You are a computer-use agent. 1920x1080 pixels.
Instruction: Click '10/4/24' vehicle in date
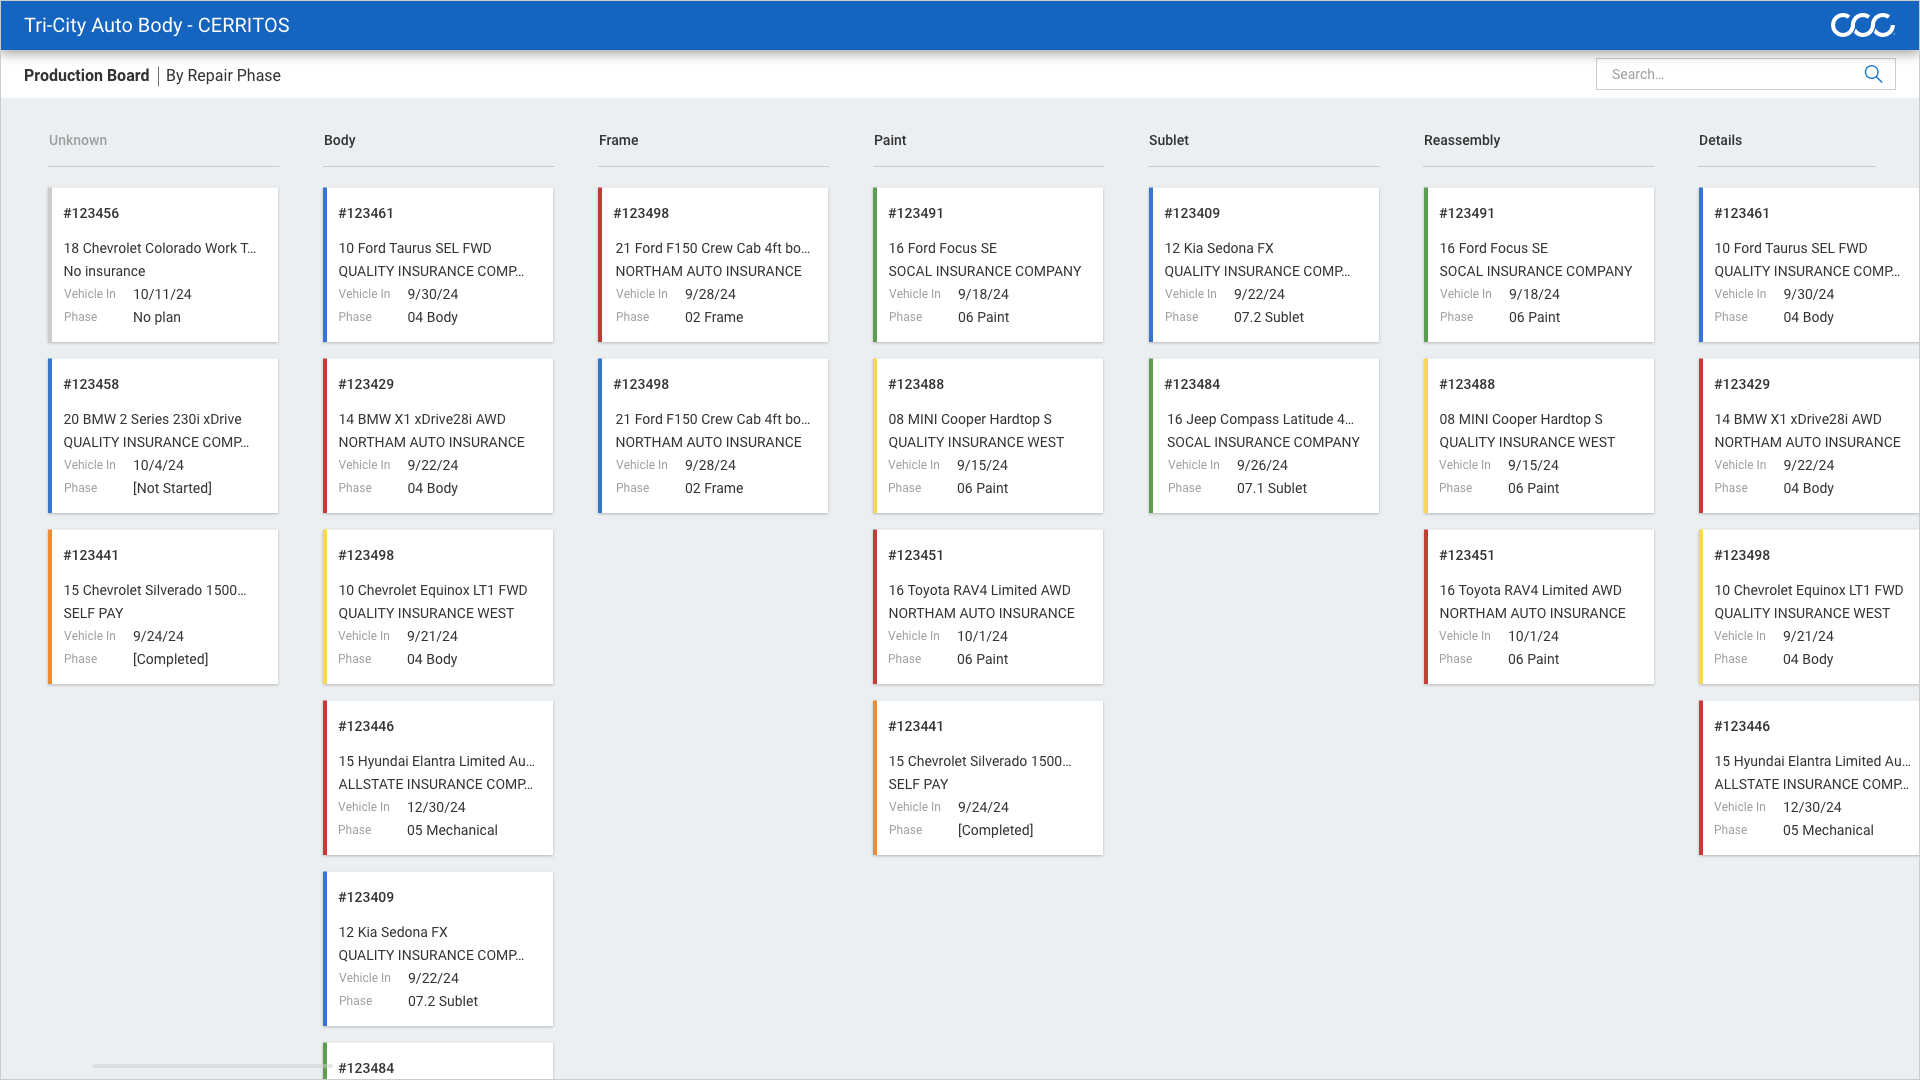click(x=158, y=465)
